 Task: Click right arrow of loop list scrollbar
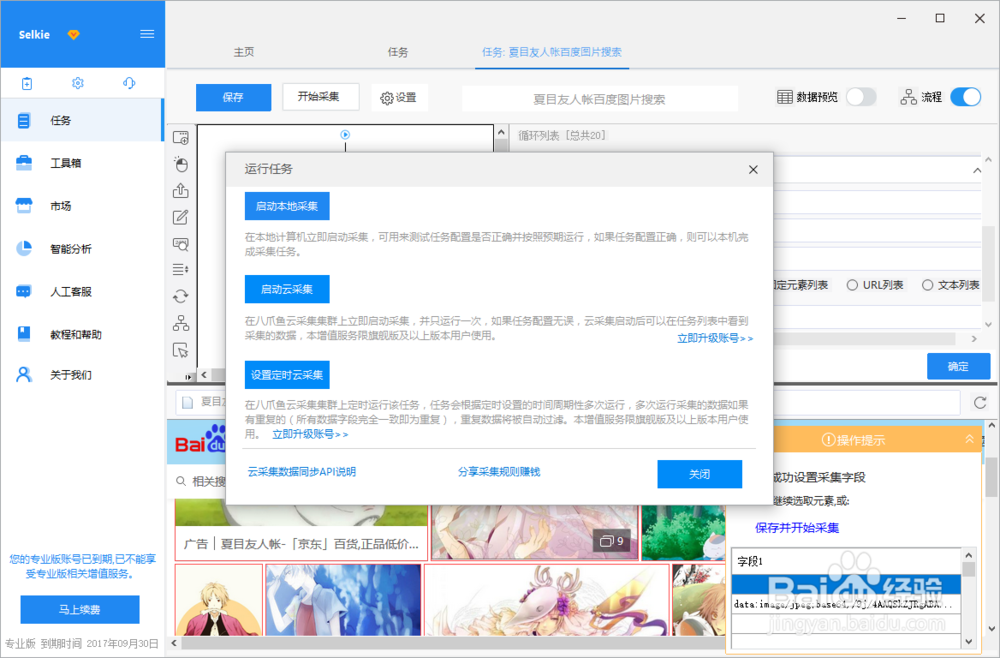tap(974, 339)
